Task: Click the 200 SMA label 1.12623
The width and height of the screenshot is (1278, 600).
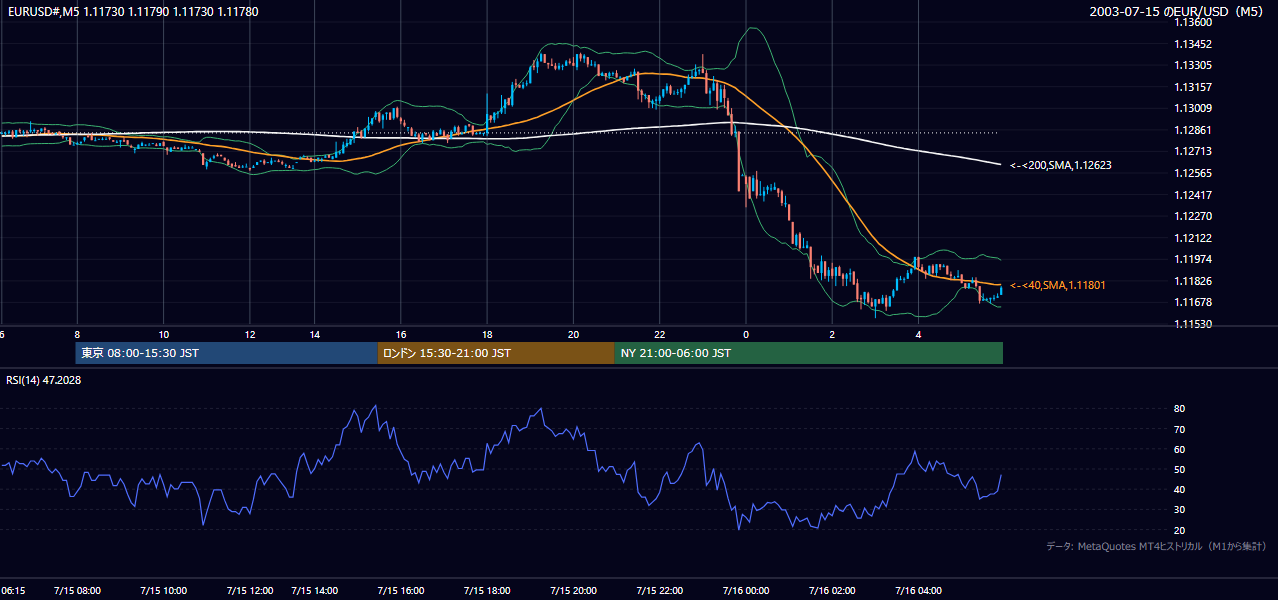Action: coord(1061,165)
